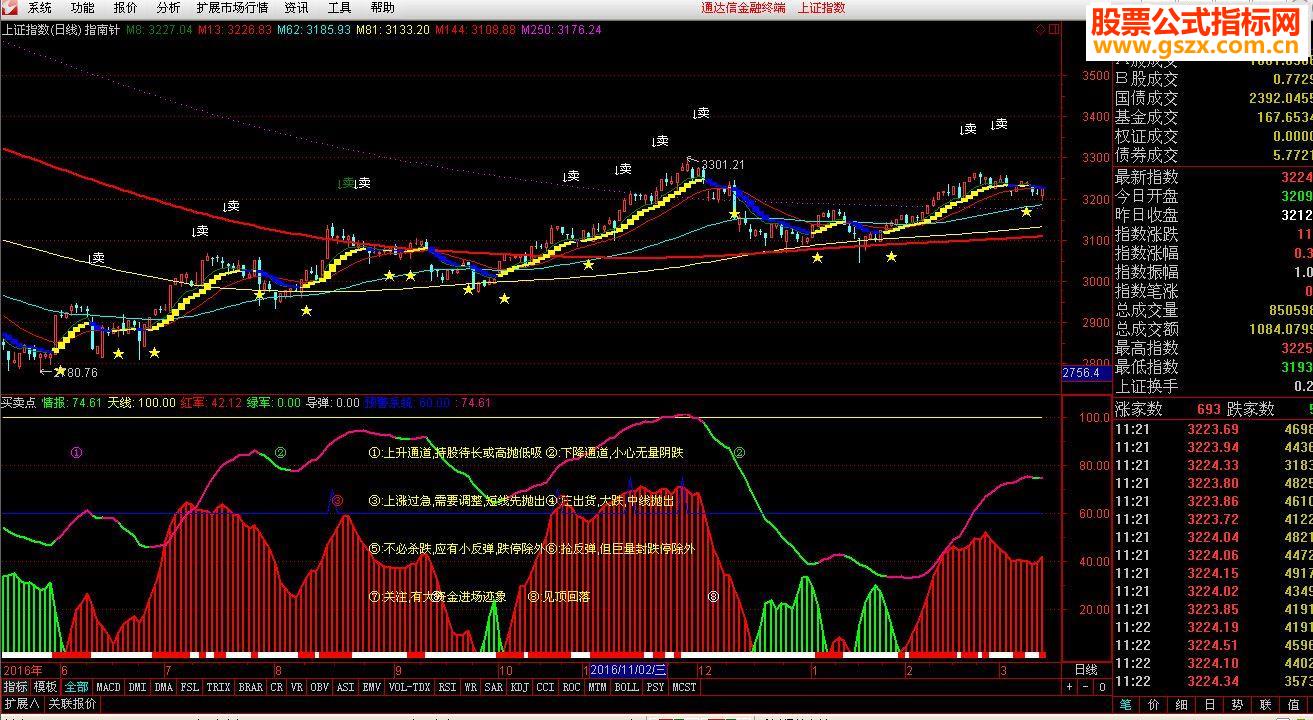
Task: Open the 帮助 menu
Action: 383,7
